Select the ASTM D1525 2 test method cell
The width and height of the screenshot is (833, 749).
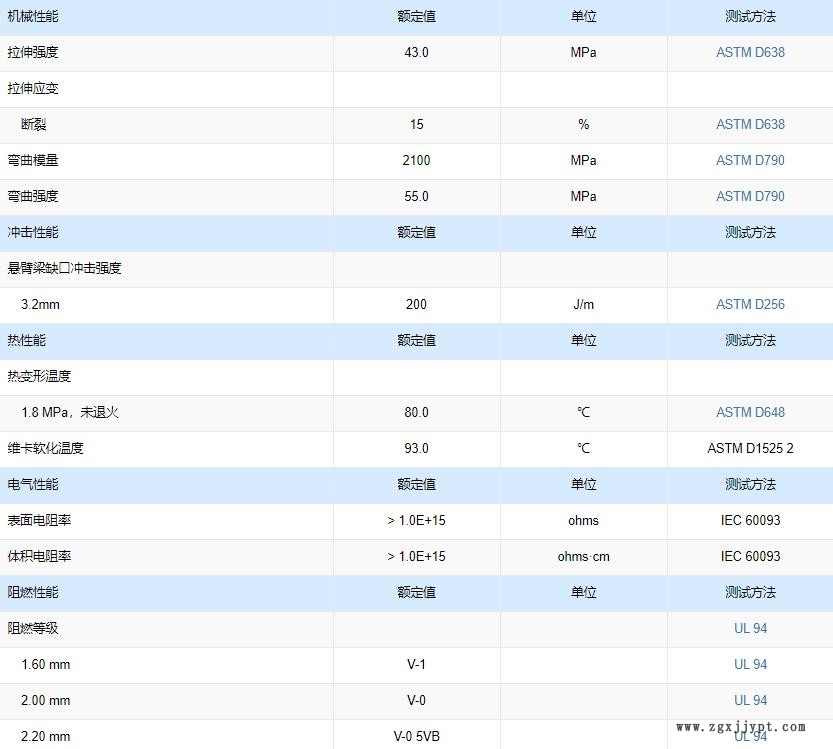750,448
